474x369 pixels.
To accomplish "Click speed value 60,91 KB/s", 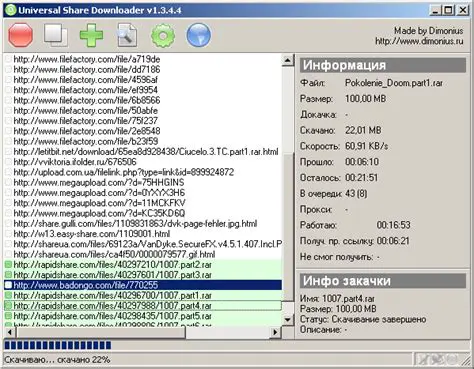I will [366, 146].
